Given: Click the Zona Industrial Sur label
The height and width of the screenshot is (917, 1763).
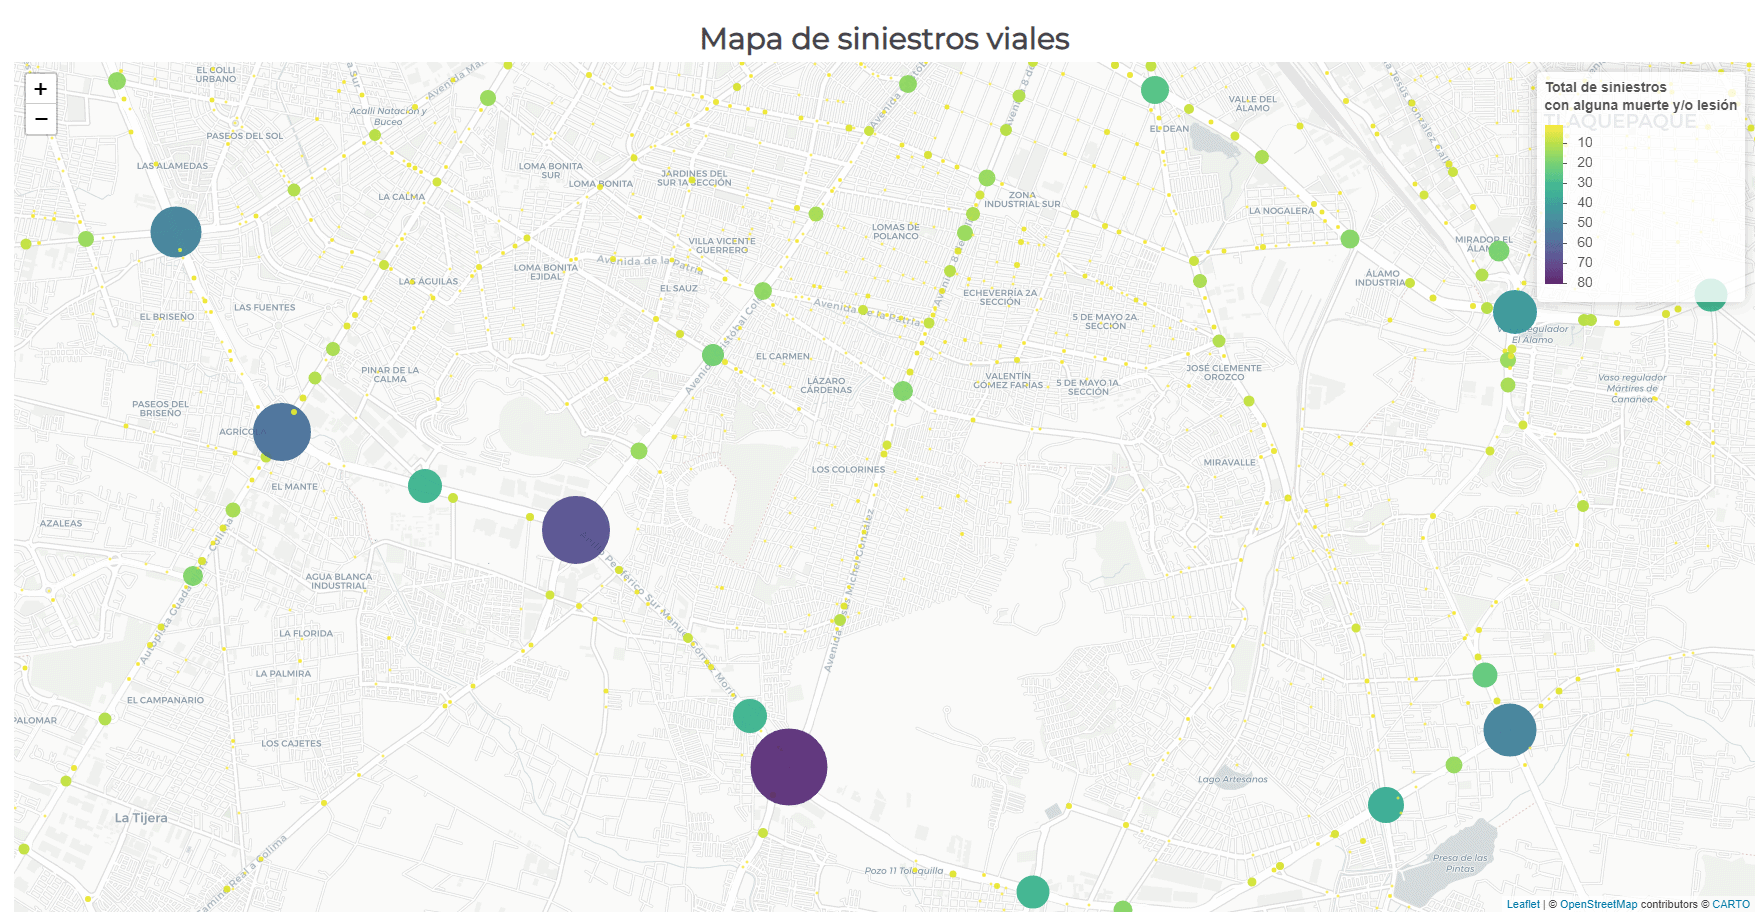Looking at the screenshot, I should click(1022, 199).
